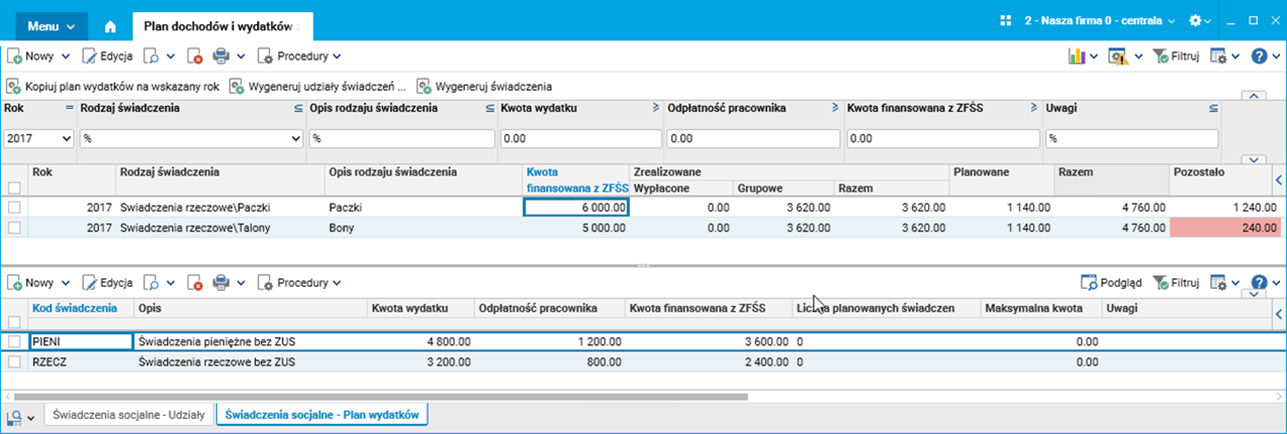Click the windows grid icon in title bar

click(1006, 20)
